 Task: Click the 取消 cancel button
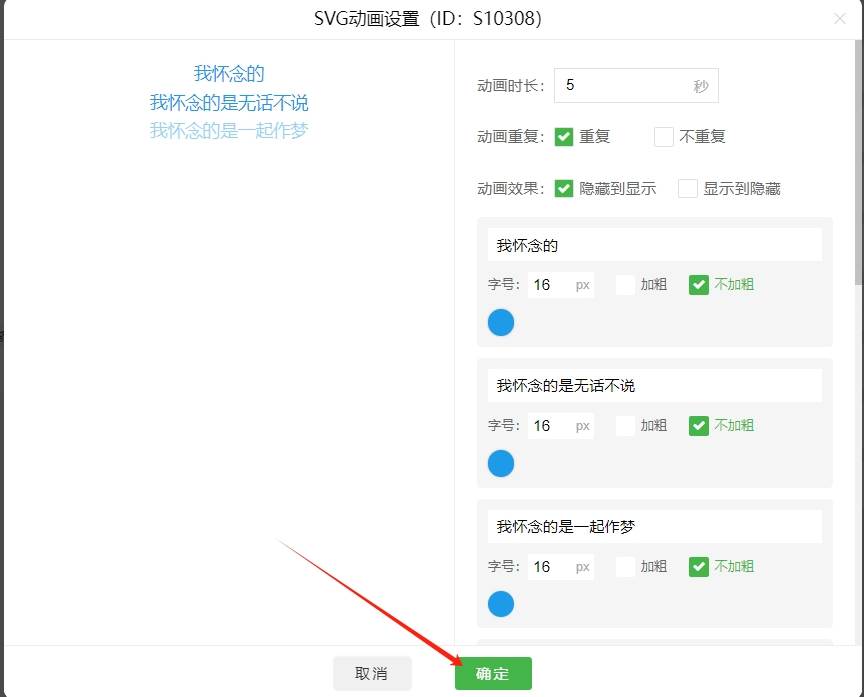coord(371,673)
